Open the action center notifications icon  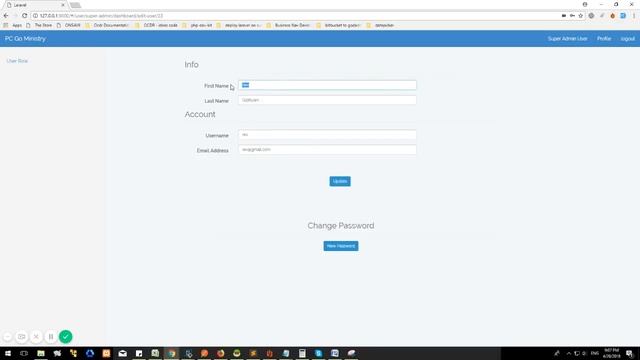click(629, 353)
